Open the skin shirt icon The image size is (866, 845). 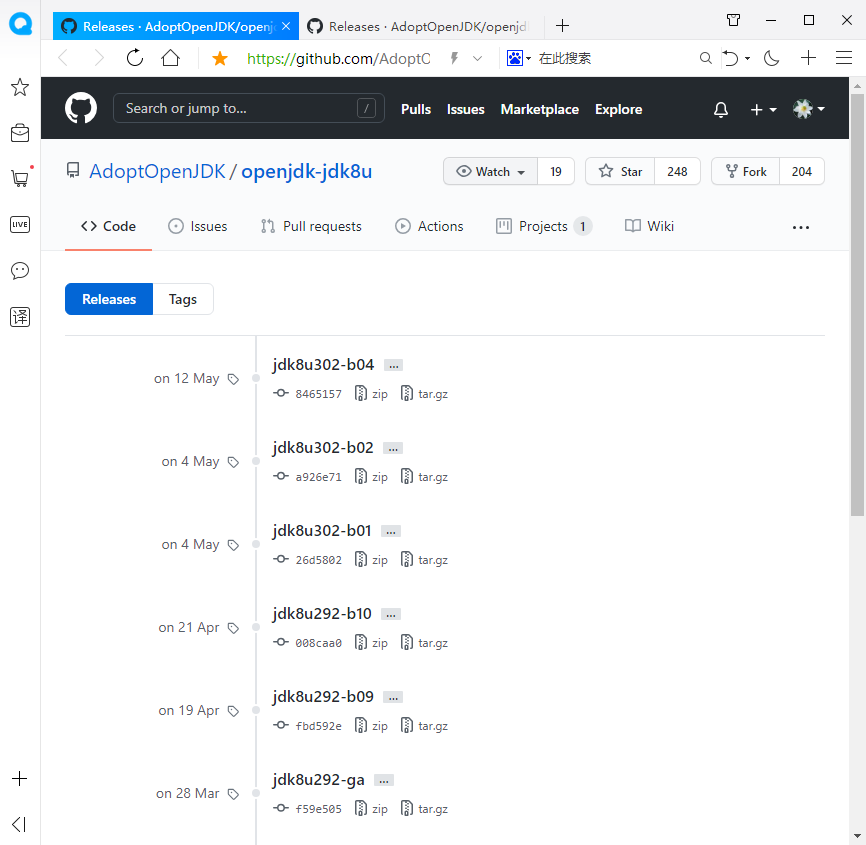[733, 20]
